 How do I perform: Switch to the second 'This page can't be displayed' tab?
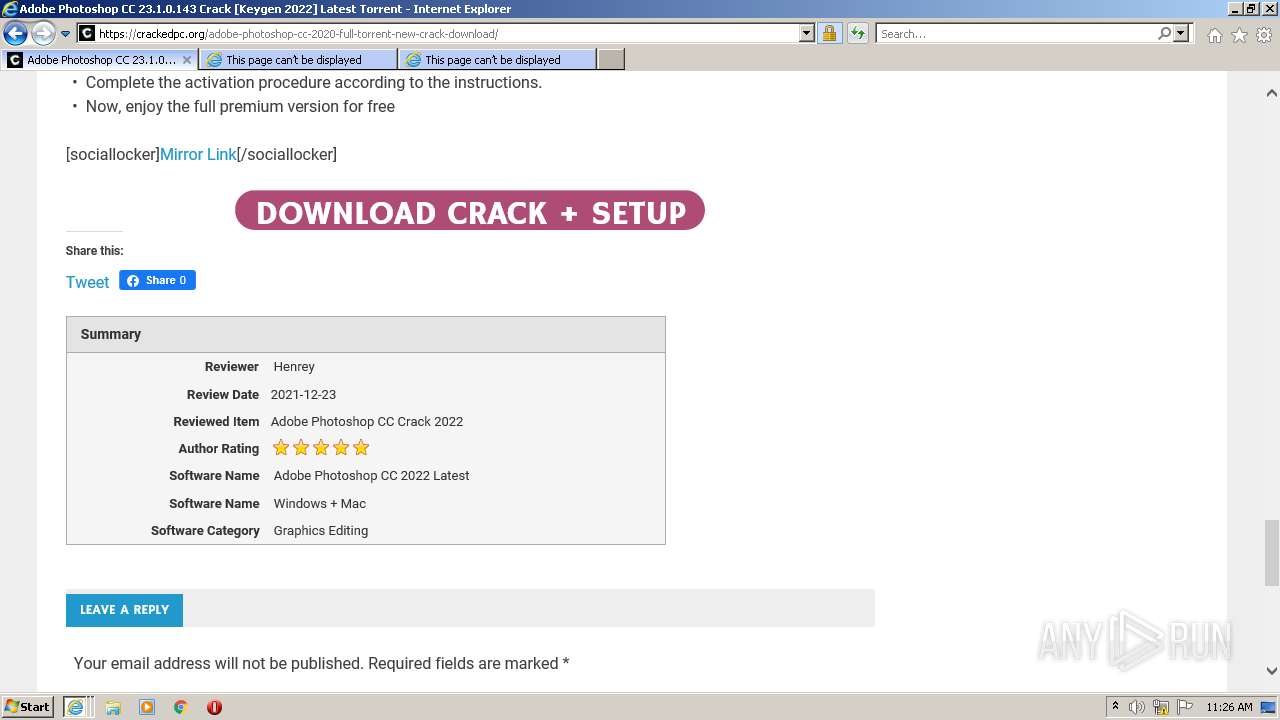[497, 60]
